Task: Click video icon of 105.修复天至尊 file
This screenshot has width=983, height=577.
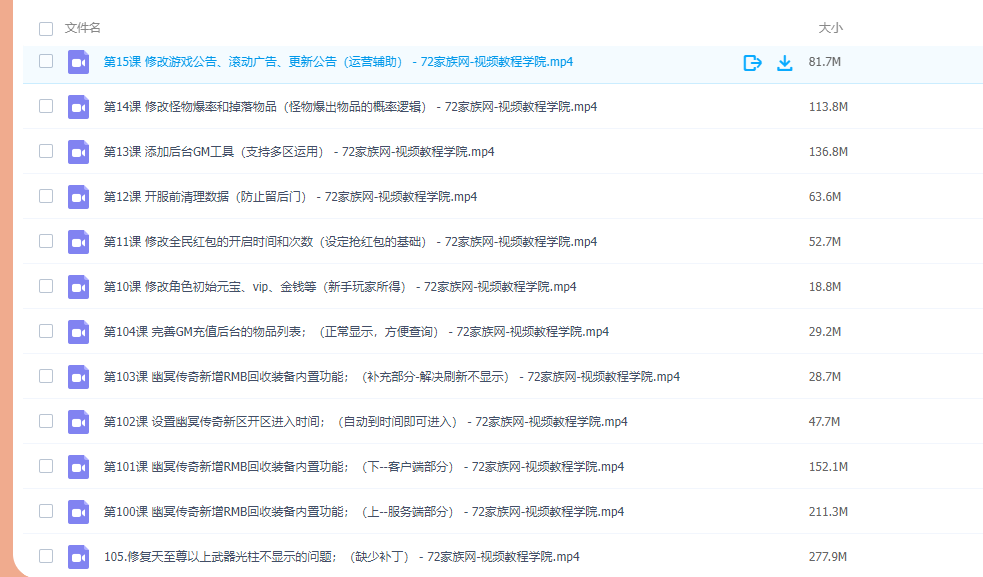Action: click(x=79, y=557)
